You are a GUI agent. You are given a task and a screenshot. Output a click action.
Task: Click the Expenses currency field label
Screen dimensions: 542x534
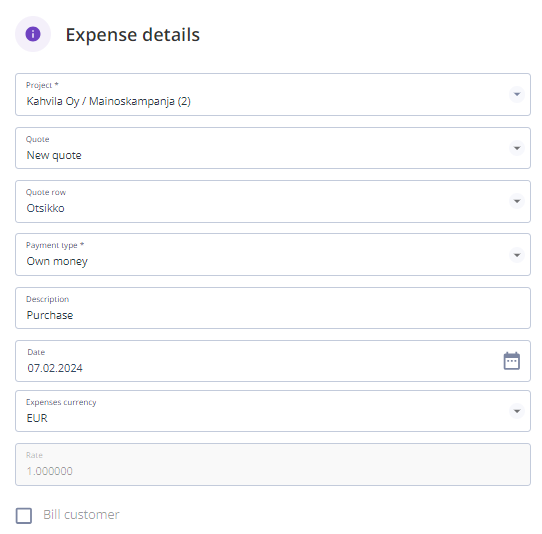coord(61,402)
